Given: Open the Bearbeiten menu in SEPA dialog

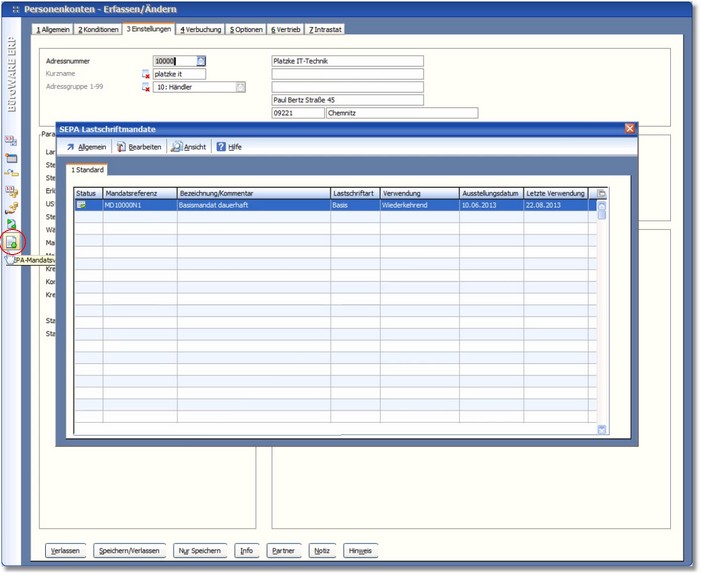Looking at the screenshot, I should coord(139,147).
